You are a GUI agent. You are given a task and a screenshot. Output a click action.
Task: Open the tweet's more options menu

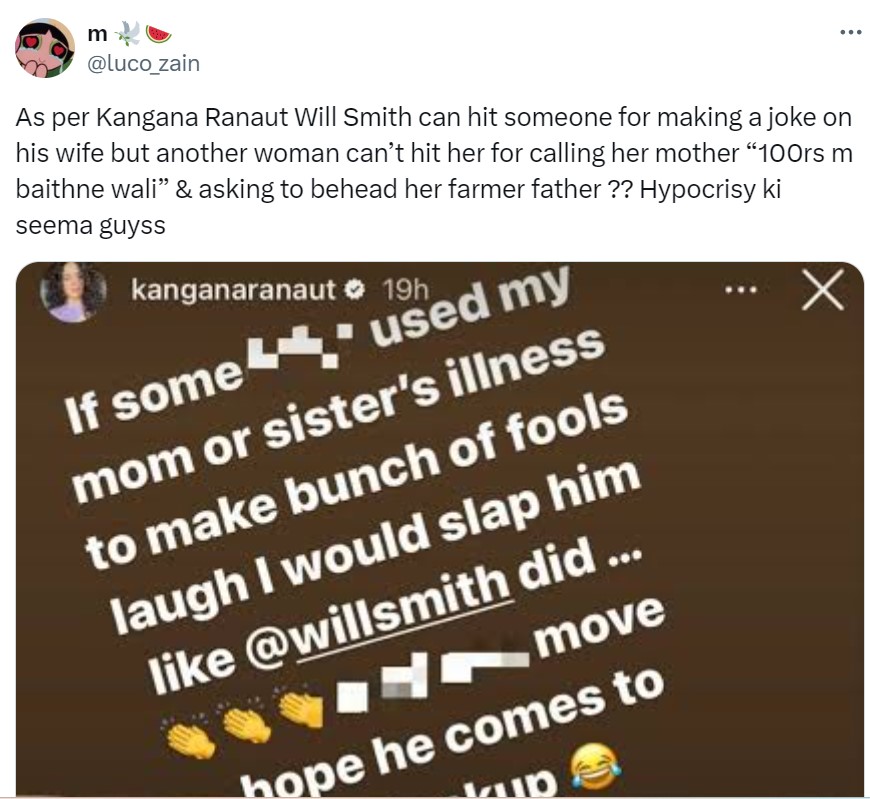(849, 33)
